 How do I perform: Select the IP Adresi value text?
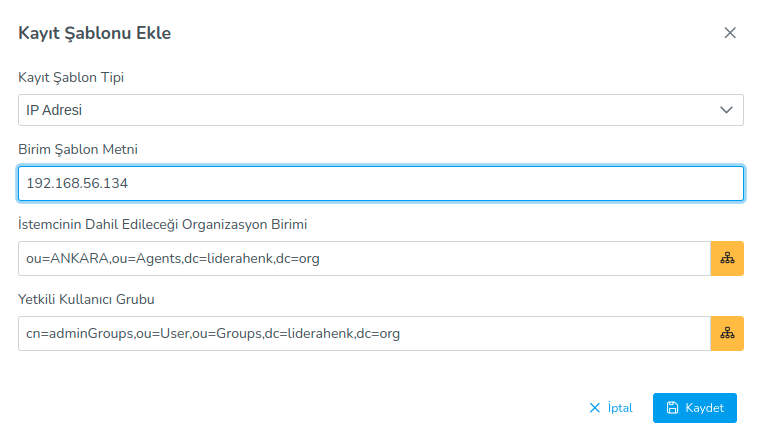click(54, 110)
